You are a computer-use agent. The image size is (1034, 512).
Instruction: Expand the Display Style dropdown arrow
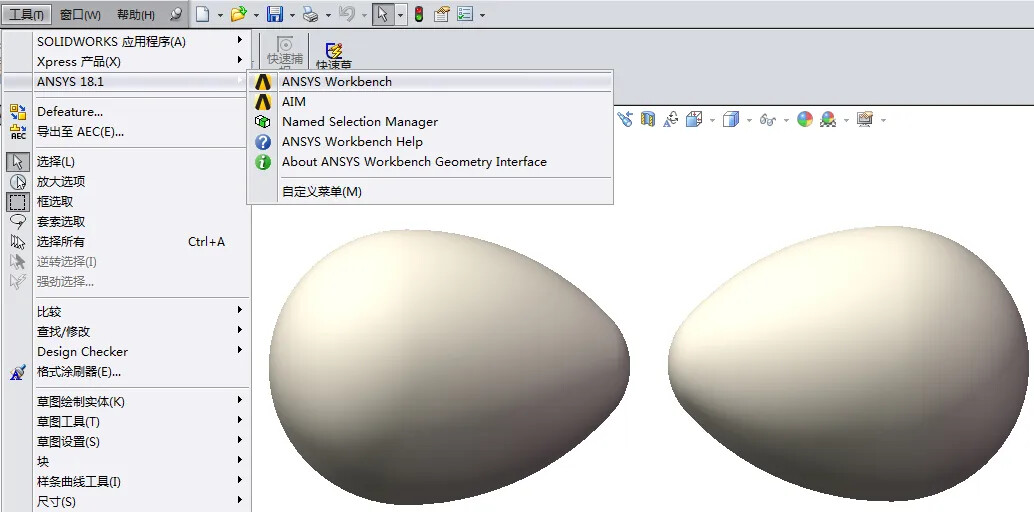pos(749,120)
